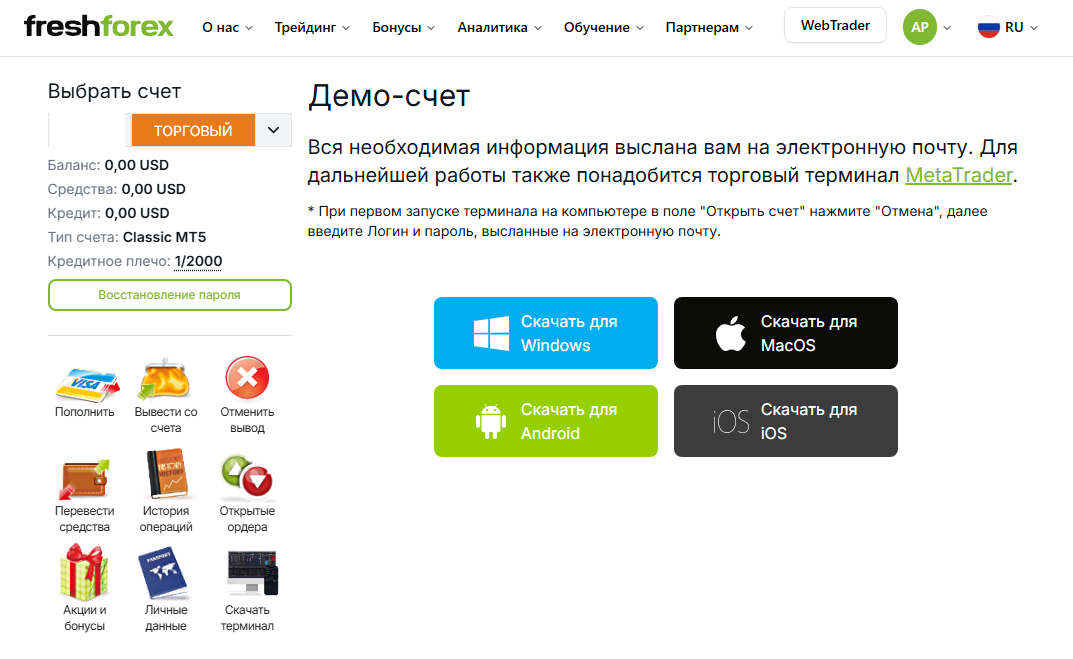1073x659 pixels.
Task: Open История операций book icon
Action: pos(166,474)
